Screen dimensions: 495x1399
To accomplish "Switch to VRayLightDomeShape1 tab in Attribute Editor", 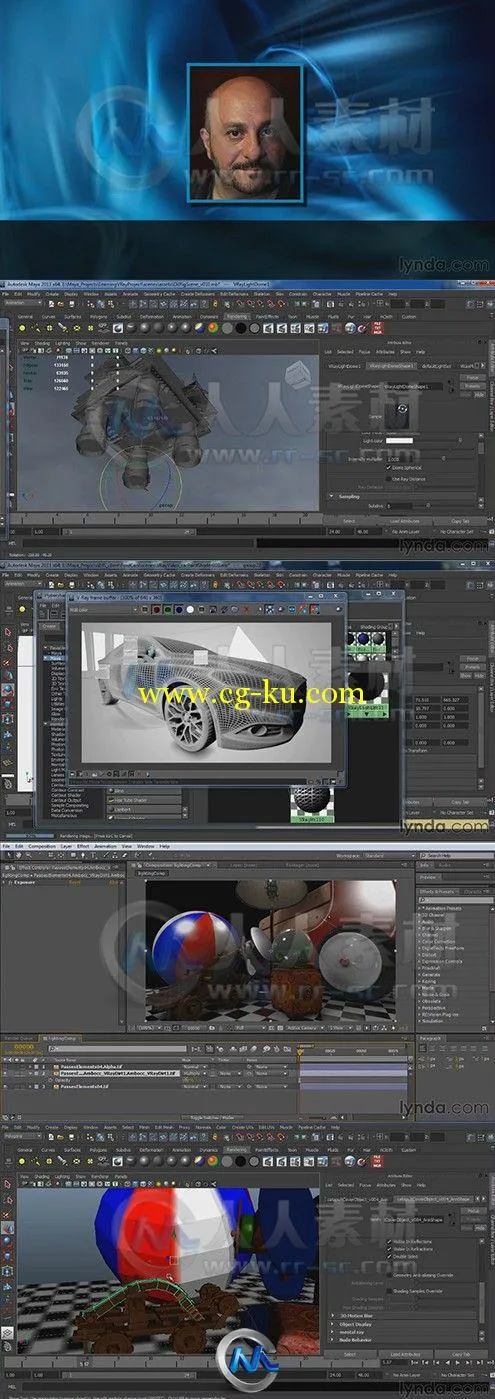I will (x=390, y=366).
